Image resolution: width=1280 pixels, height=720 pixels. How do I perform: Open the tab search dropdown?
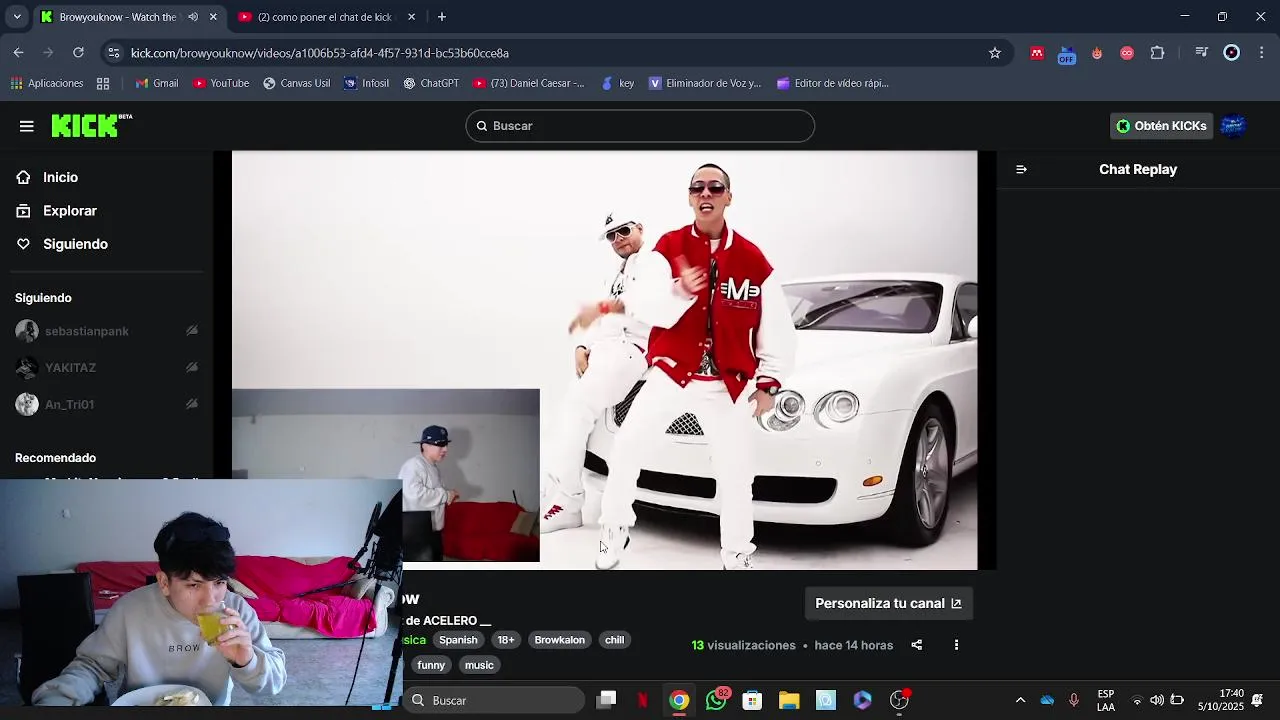tap(16, 17)
